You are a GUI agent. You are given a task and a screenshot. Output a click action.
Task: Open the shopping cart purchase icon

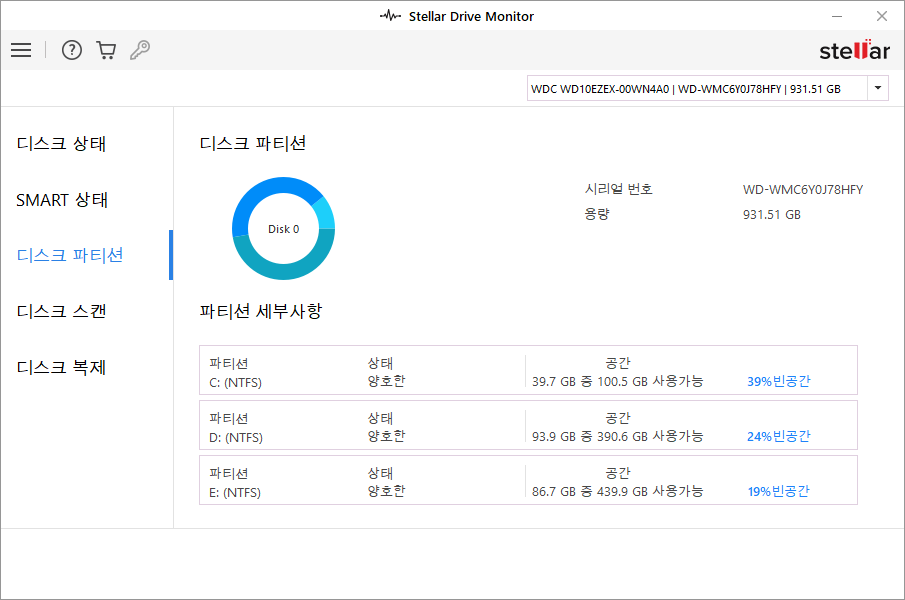105,50
